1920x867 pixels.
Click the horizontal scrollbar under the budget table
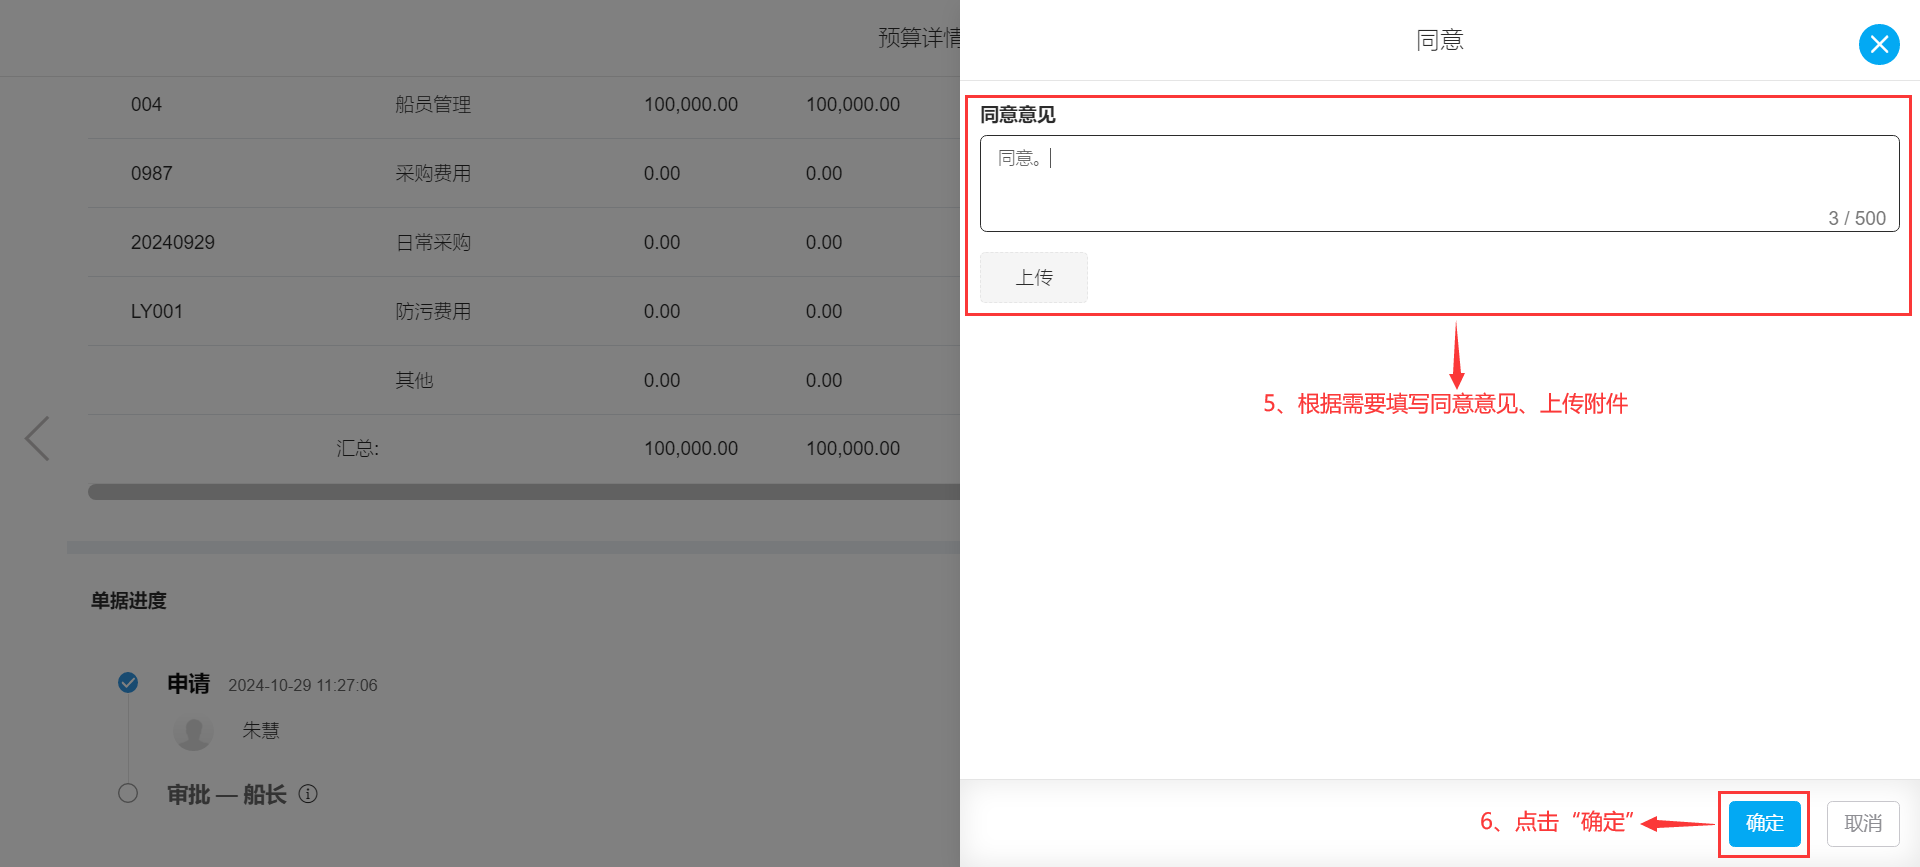524,492
